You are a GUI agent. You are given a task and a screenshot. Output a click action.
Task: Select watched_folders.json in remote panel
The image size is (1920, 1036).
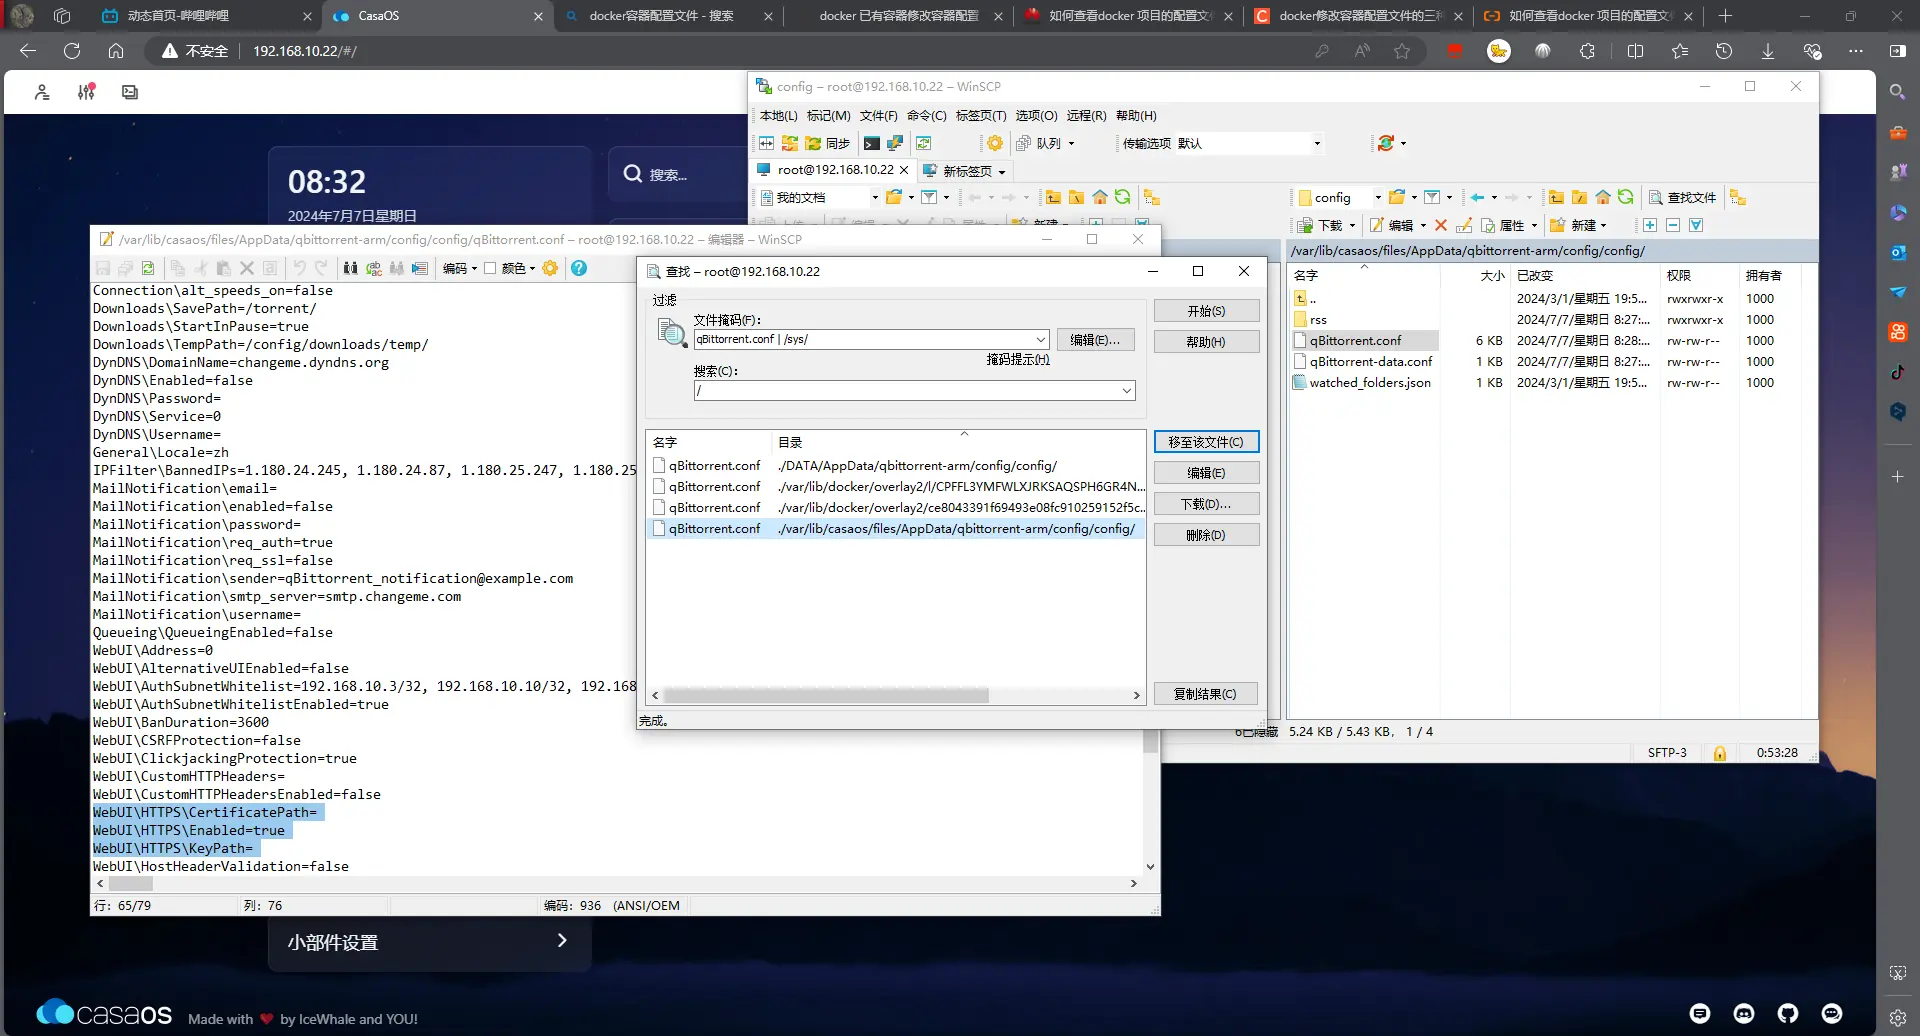pos(1369,383)
